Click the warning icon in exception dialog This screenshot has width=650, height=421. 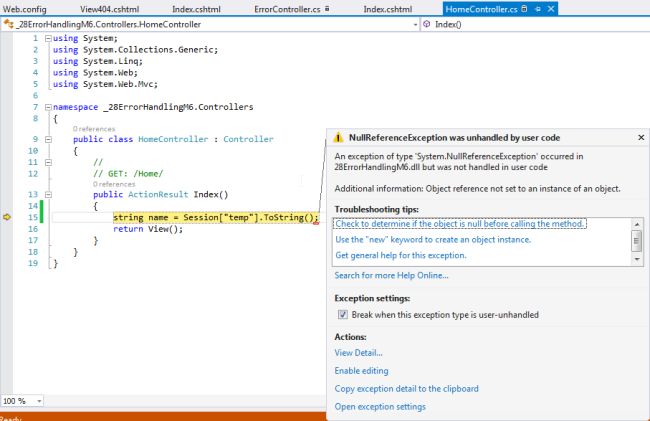(338, 137)
